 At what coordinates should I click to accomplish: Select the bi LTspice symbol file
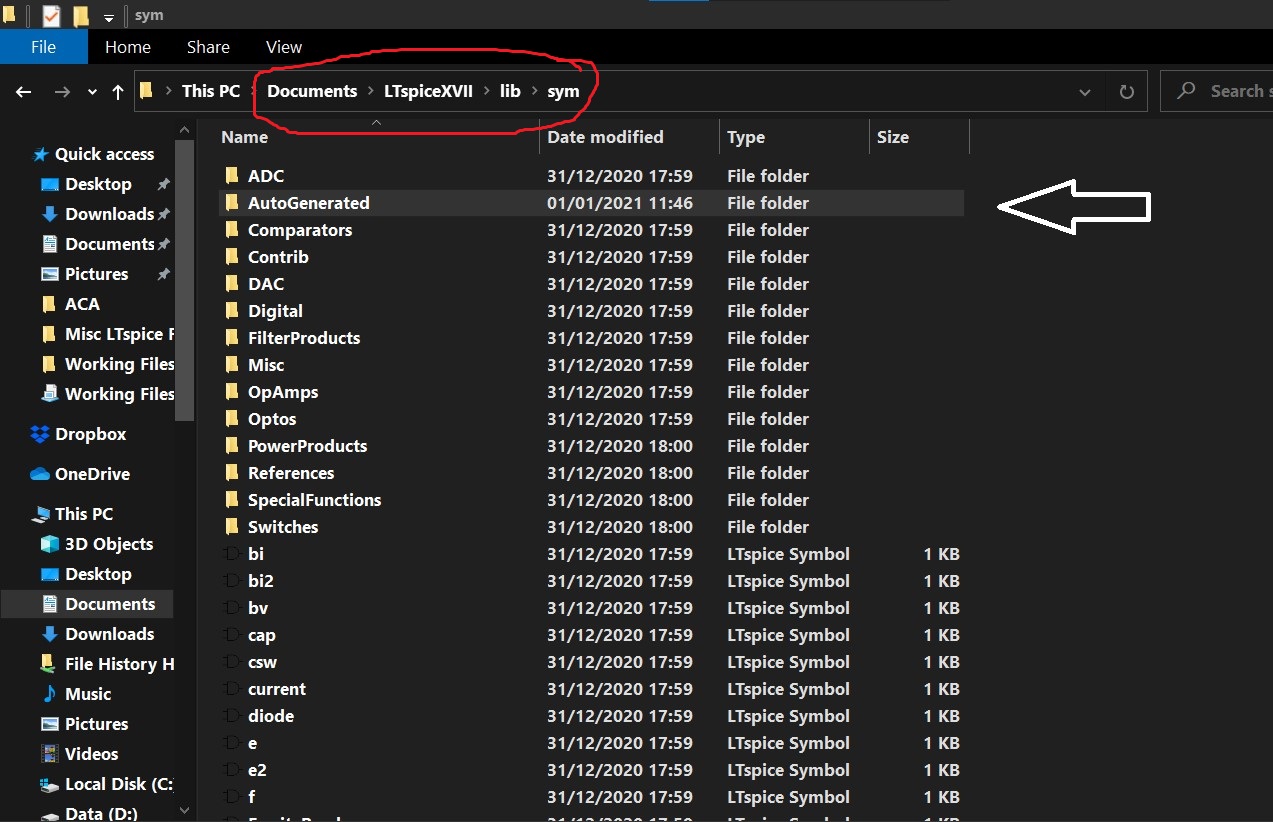pos(590,554)
